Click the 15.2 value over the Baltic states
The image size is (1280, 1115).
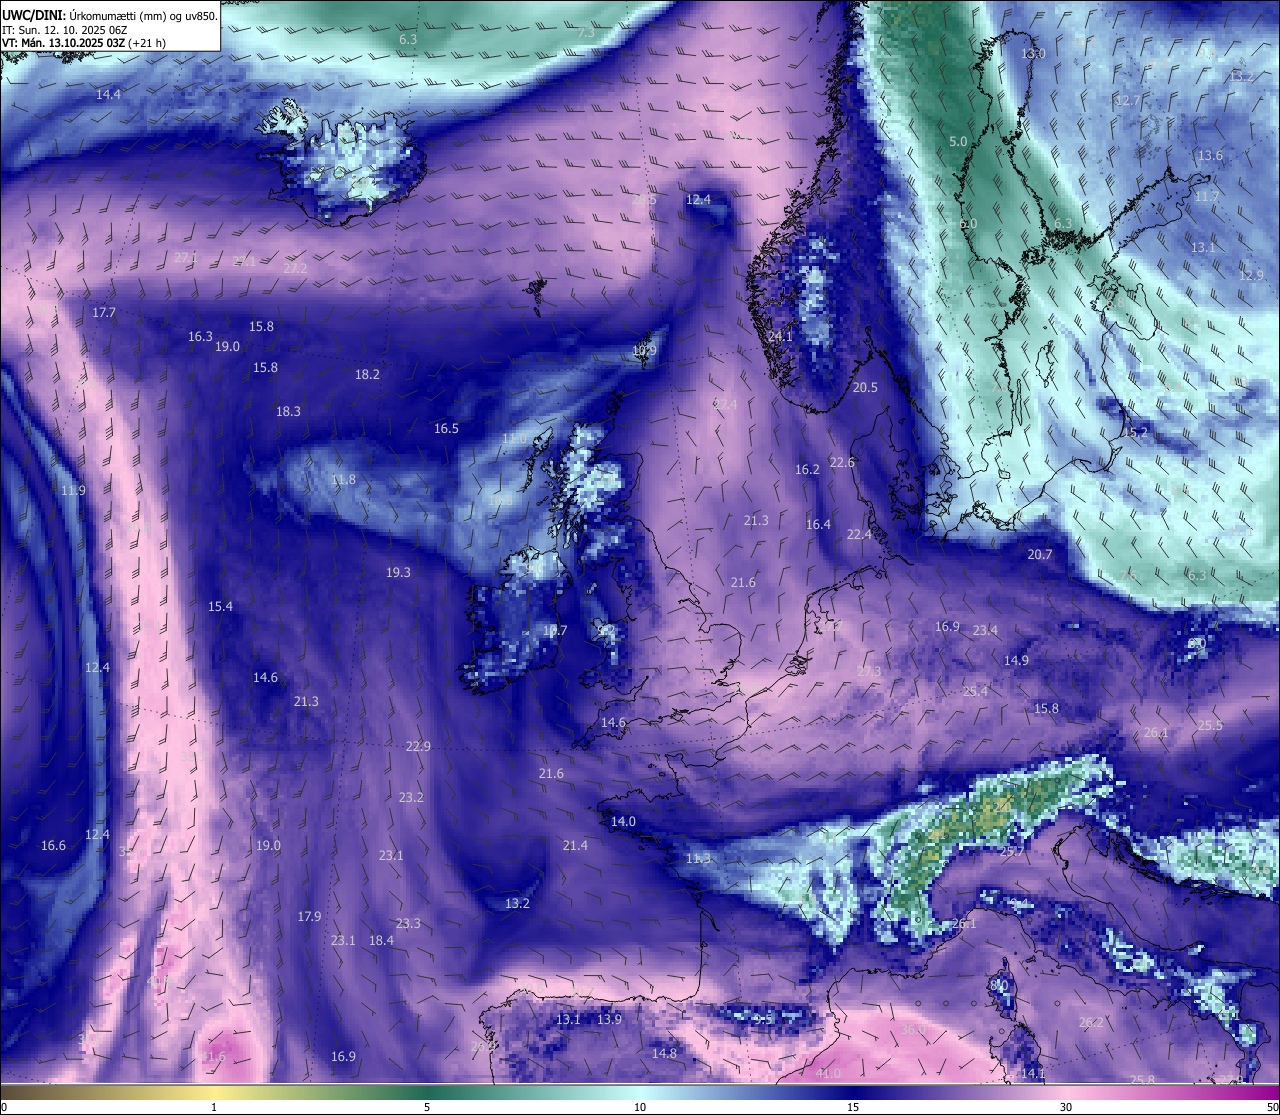(1136, 433)
